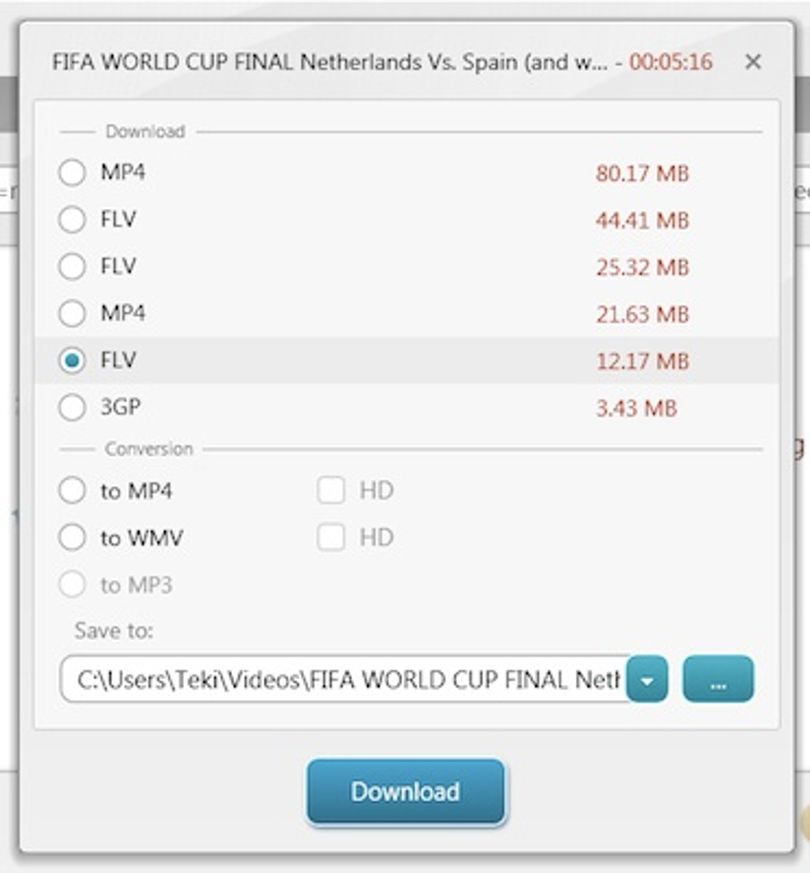Choose the 3GP 3.43 MB format

tap(72, 407)
